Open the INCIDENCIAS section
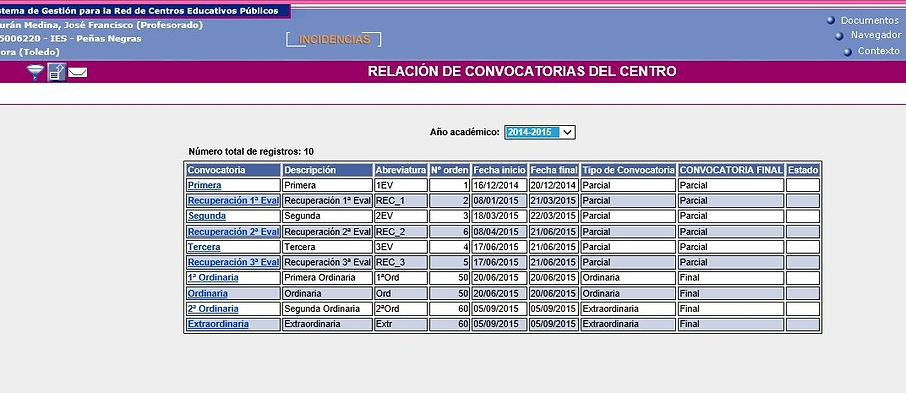Viewport: 906px width, 393px height. click(x=334, y=39)
